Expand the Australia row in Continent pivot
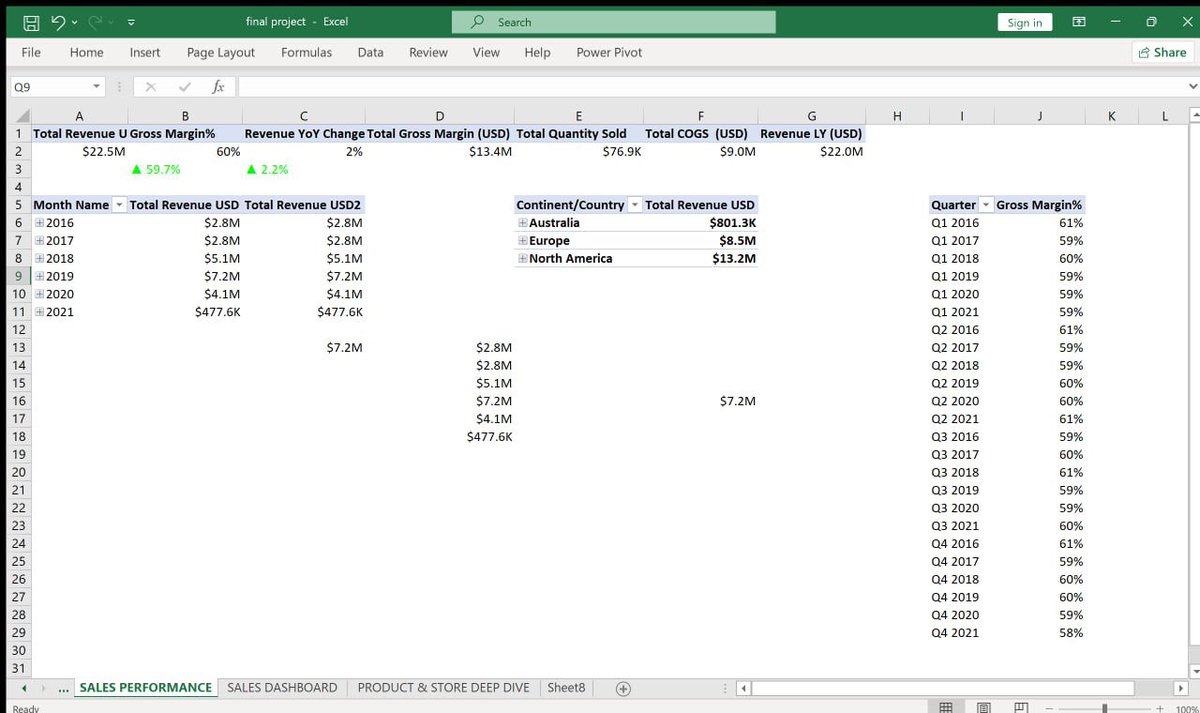The width and height of the screenshot is (1200, 713). click(x=521, y=222)
